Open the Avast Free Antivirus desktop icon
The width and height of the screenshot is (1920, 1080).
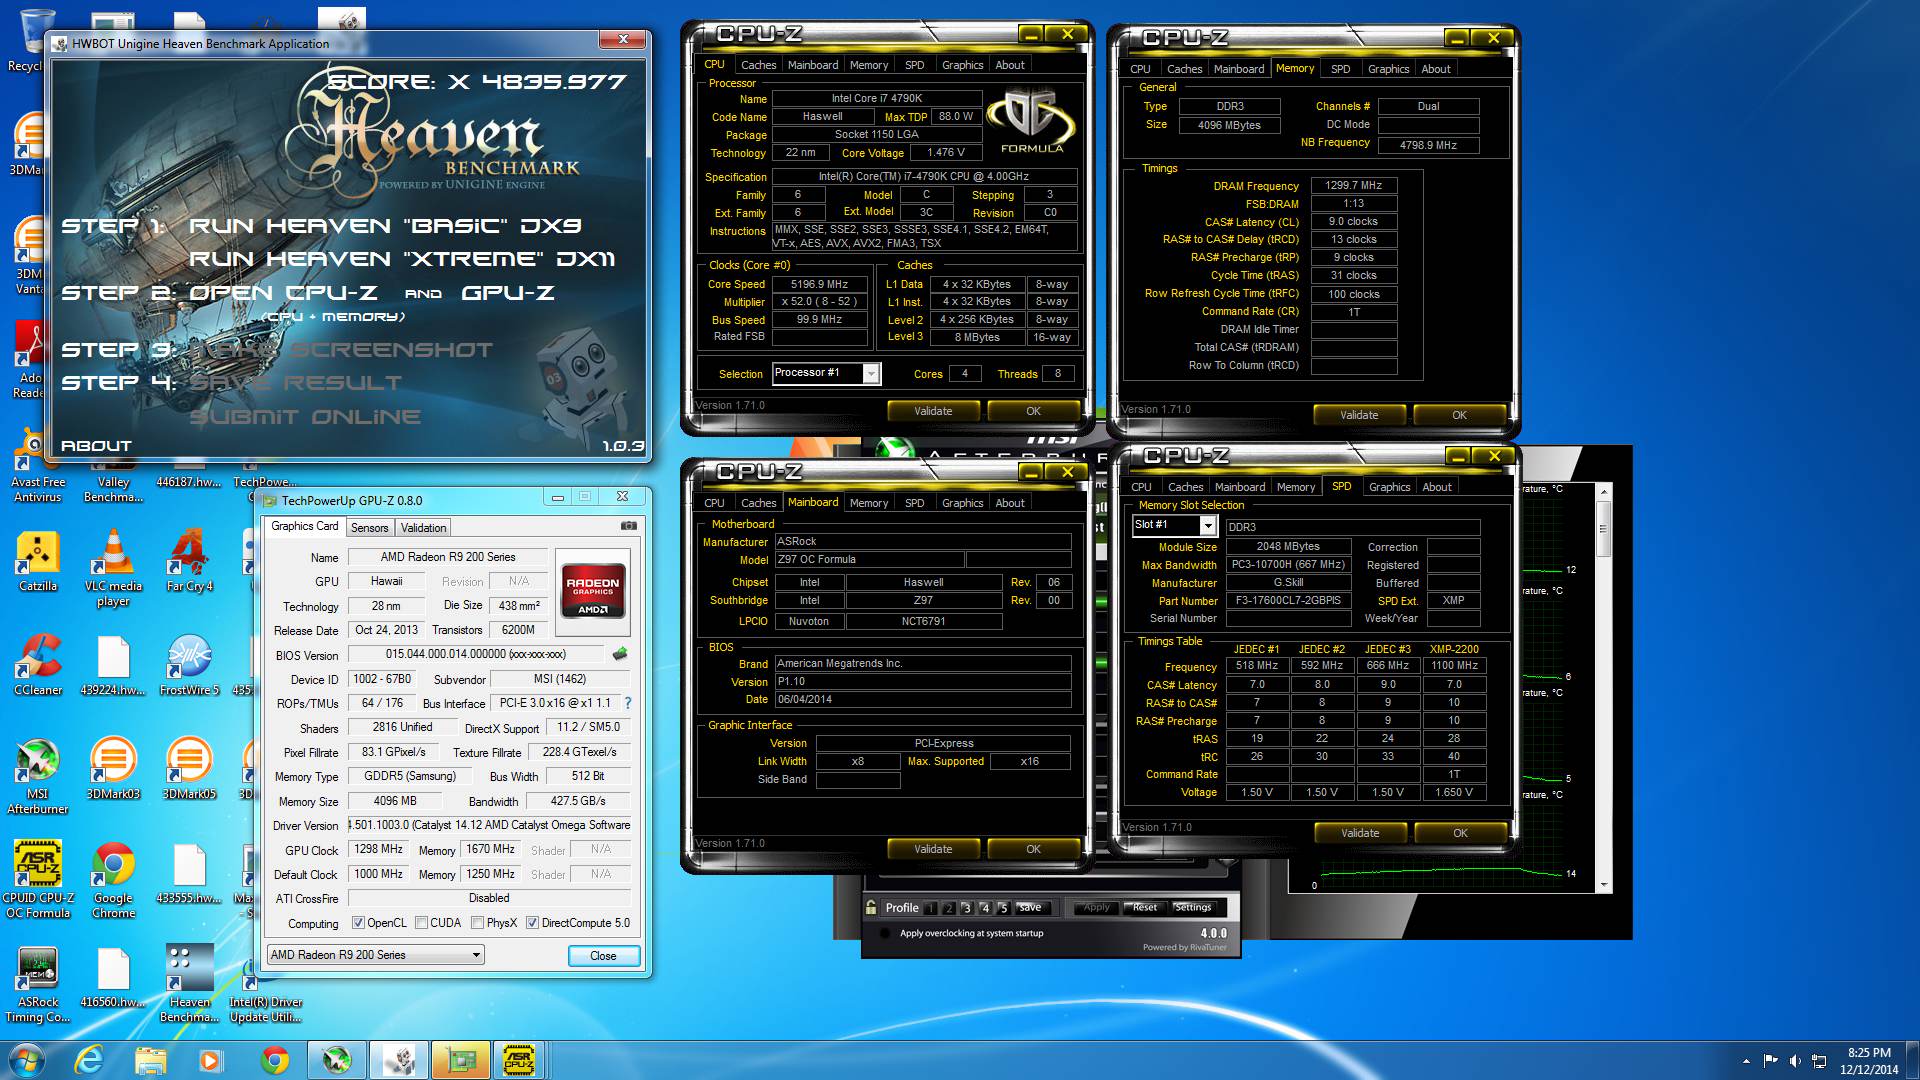[38, 465]
